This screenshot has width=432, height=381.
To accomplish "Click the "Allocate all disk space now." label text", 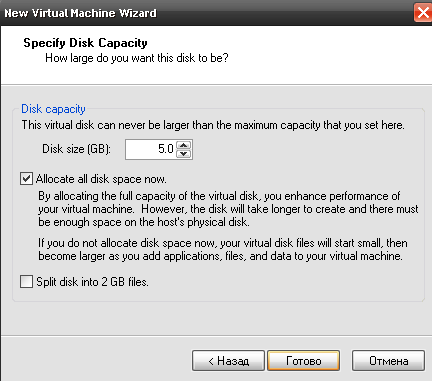I will pos(101,179).
